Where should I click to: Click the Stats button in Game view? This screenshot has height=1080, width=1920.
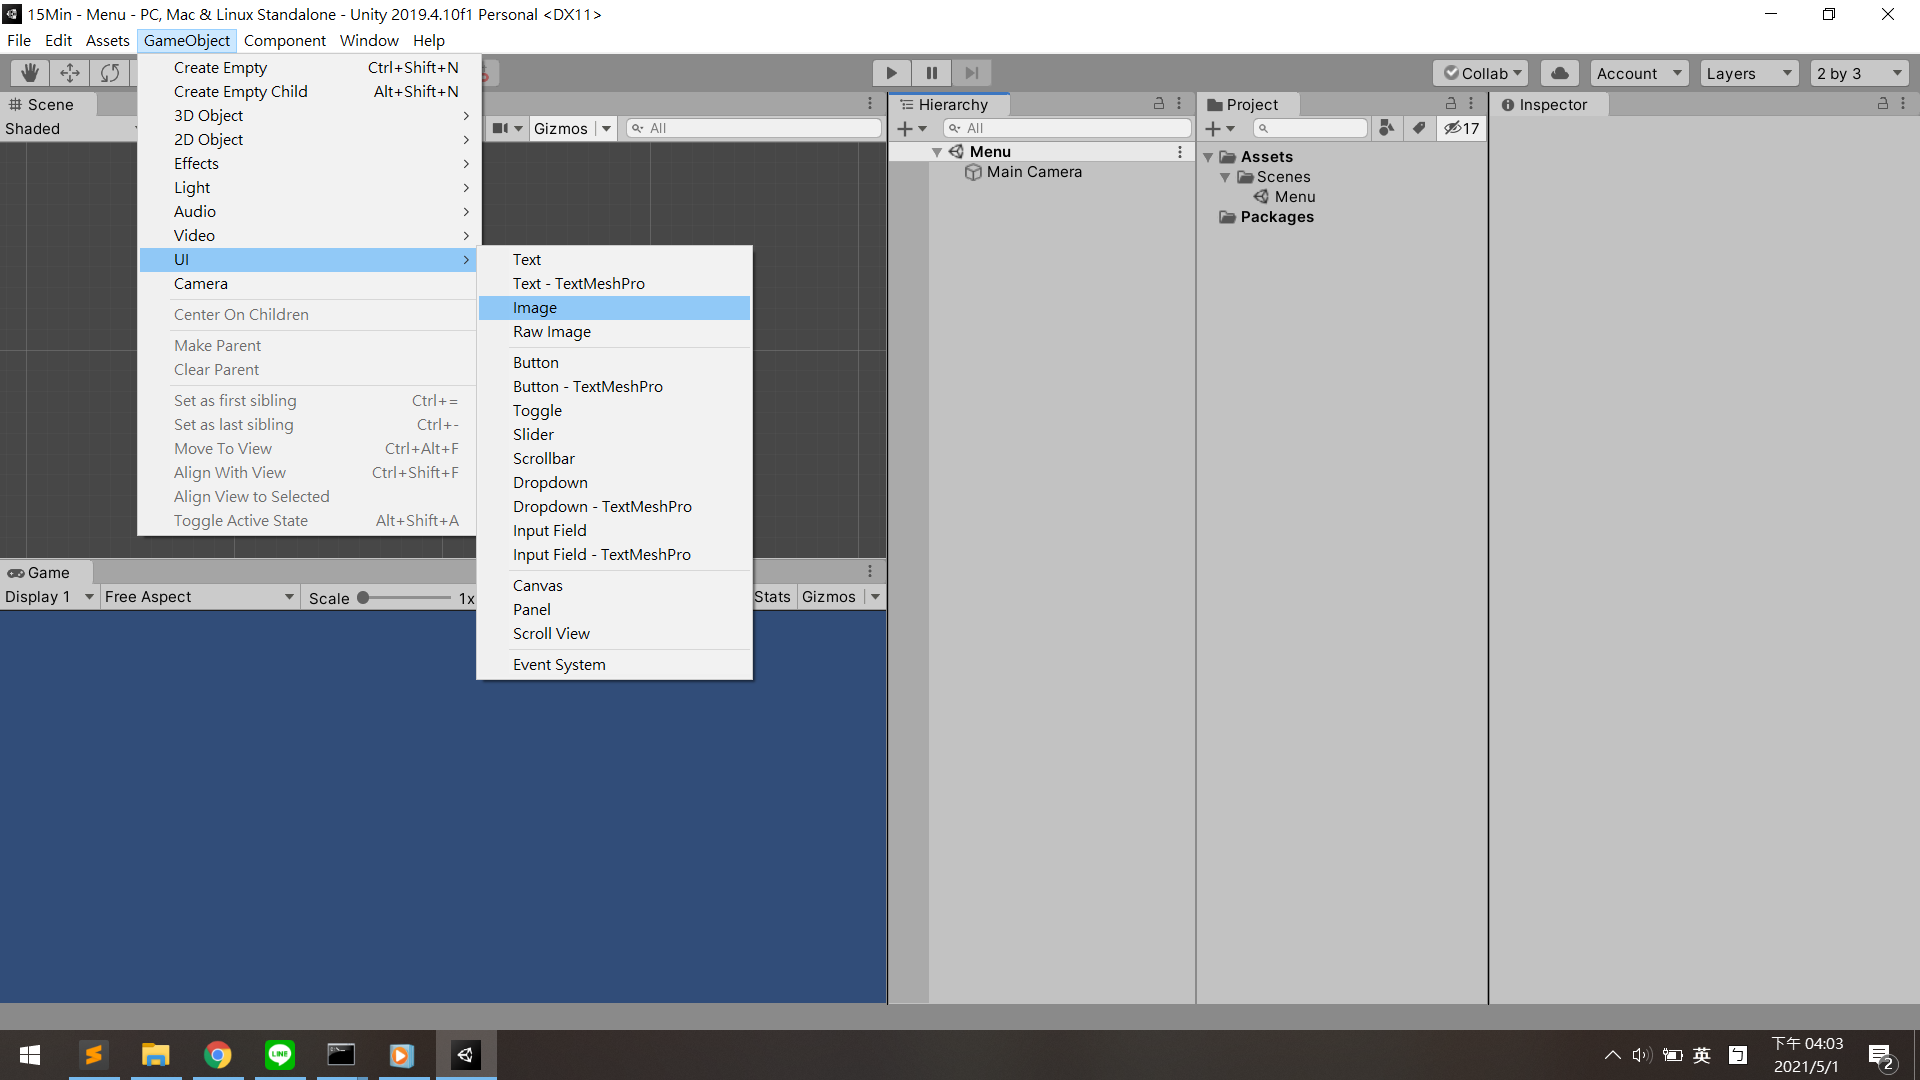772,597
